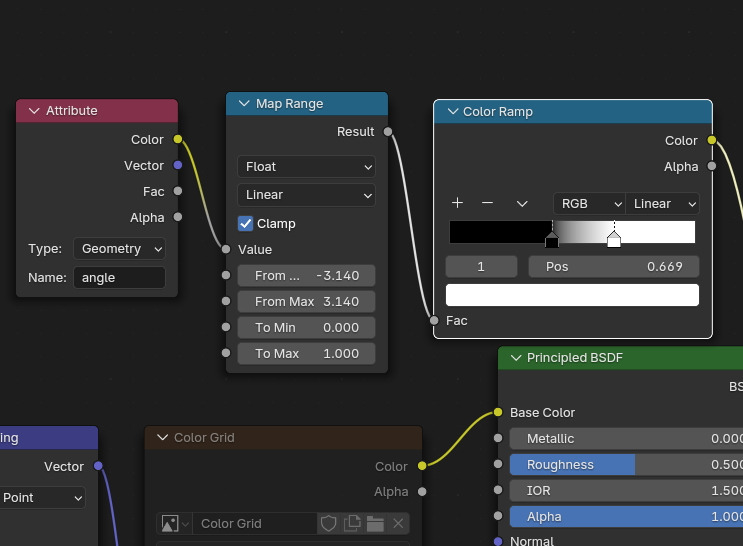This screenshot has width=743, height=546.
Task: Select the Map Range node header title
Action: pyautogui.click(x=290, y=104)
